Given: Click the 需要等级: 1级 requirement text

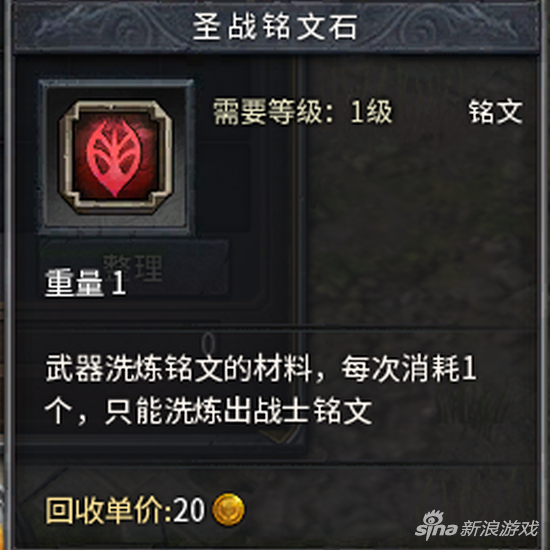Looking at the screenshot, I should click(x=303, y=112).
